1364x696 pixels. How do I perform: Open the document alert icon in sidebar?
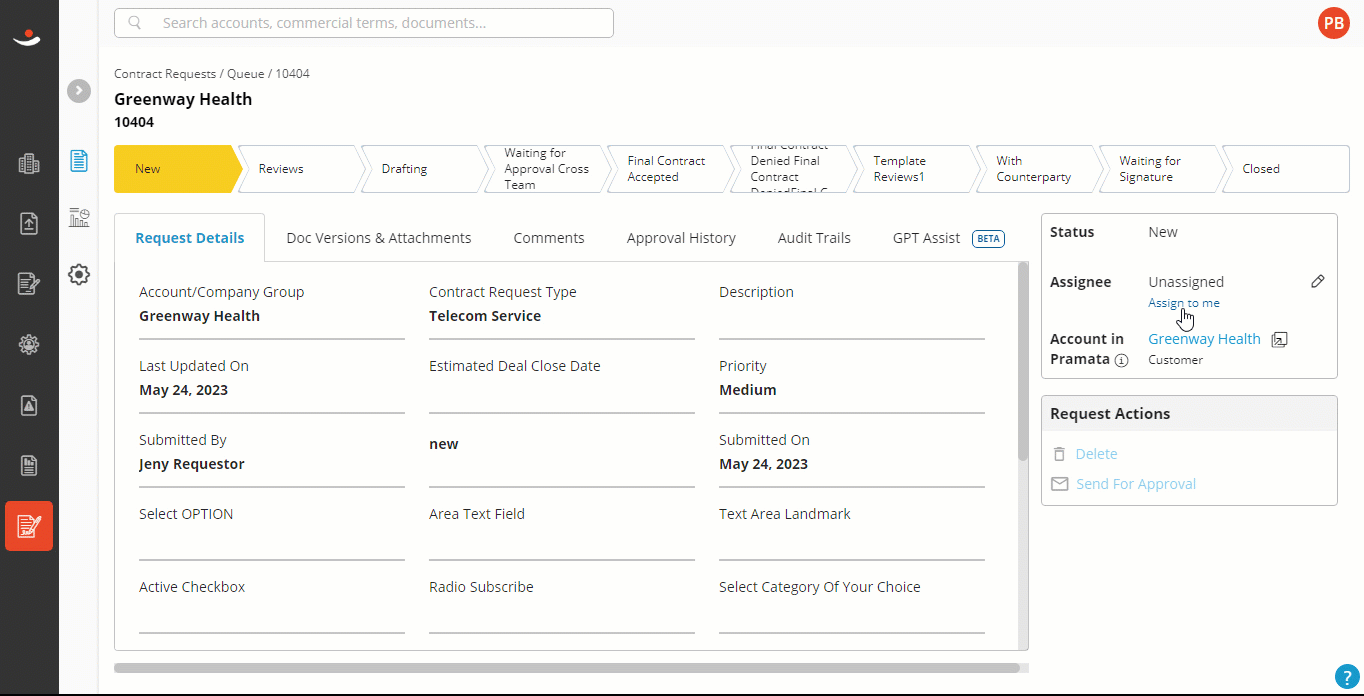tap(29, 405)
